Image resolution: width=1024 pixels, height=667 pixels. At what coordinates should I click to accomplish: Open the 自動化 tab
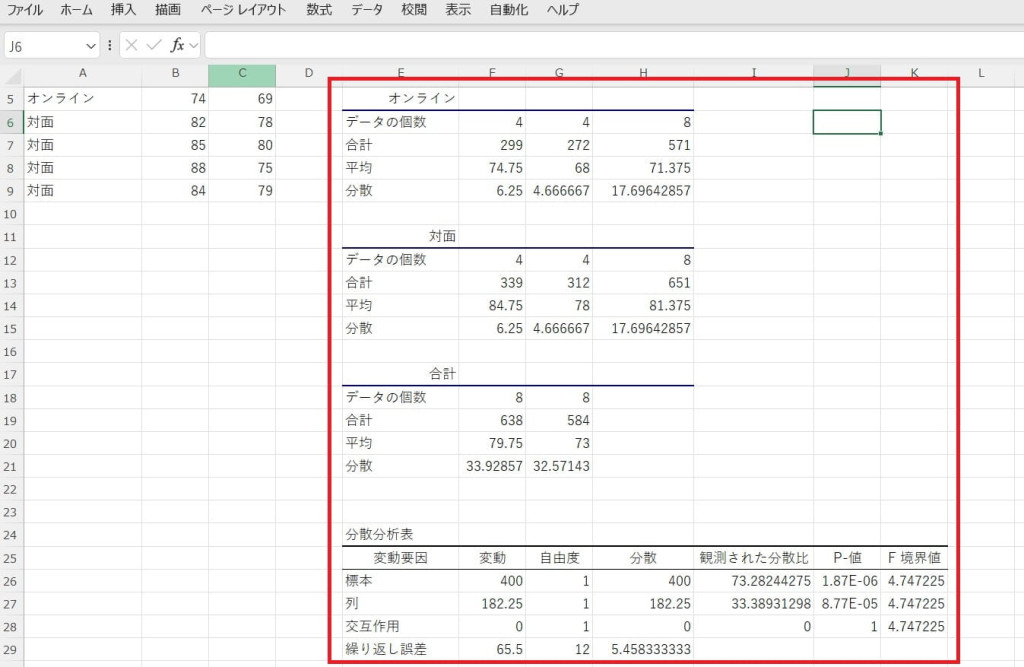509,10
